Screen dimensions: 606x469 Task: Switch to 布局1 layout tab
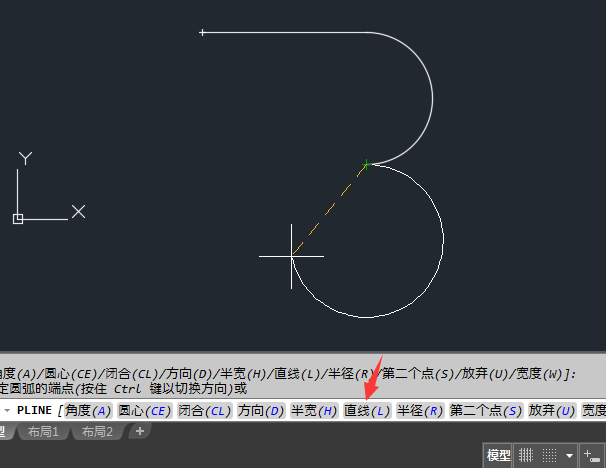[x=43, y=431]
